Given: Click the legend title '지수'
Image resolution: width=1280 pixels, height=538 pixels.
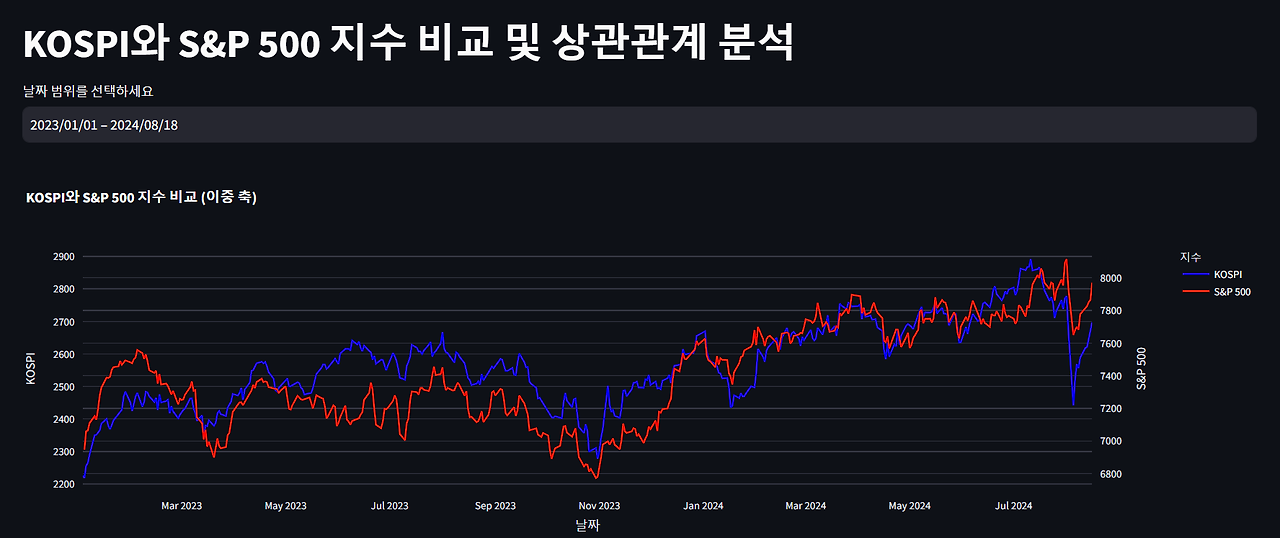Looking at the screenshot, I should [1190, 257].
